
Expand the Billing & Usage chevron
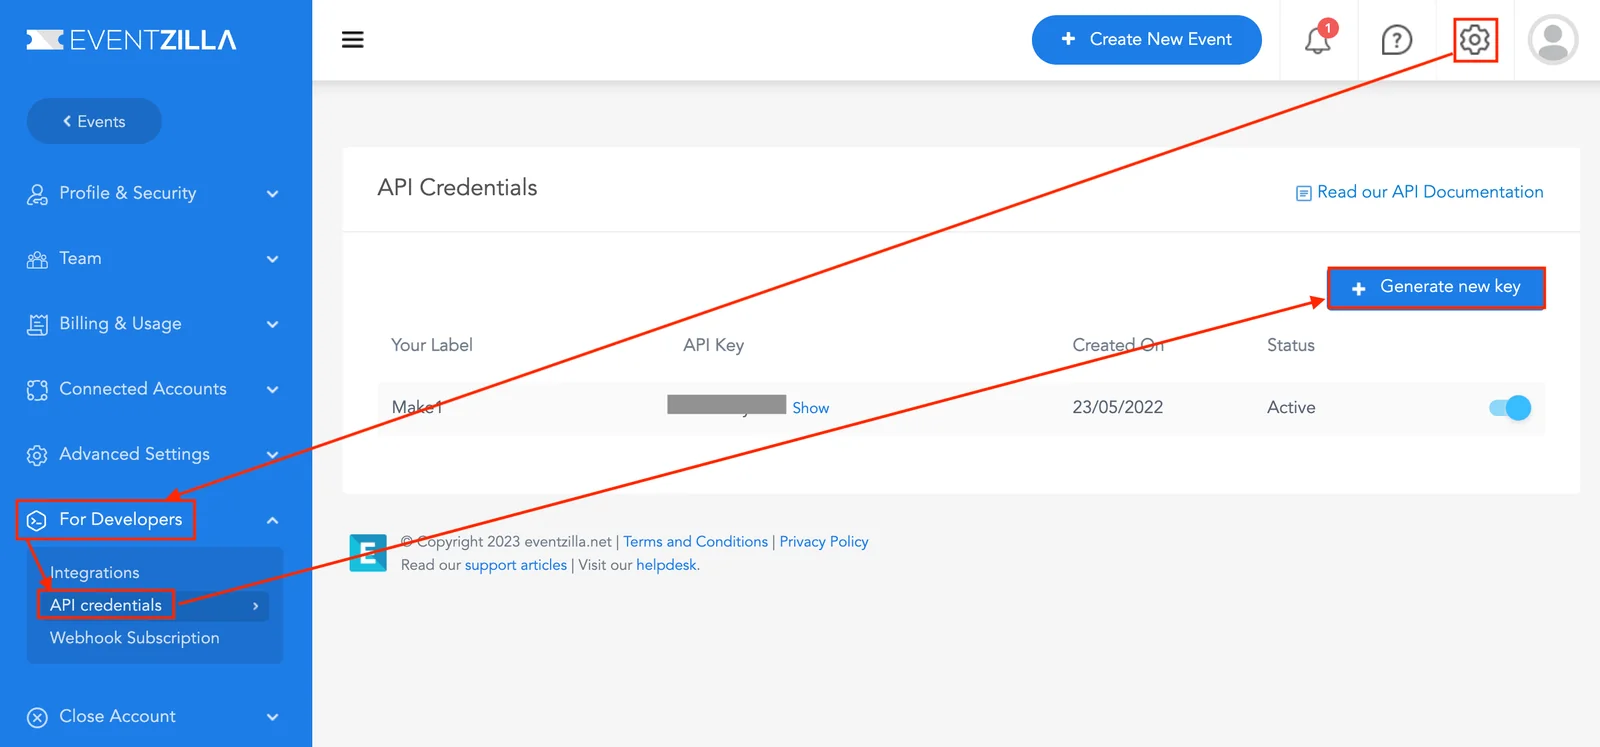[273, 324]
